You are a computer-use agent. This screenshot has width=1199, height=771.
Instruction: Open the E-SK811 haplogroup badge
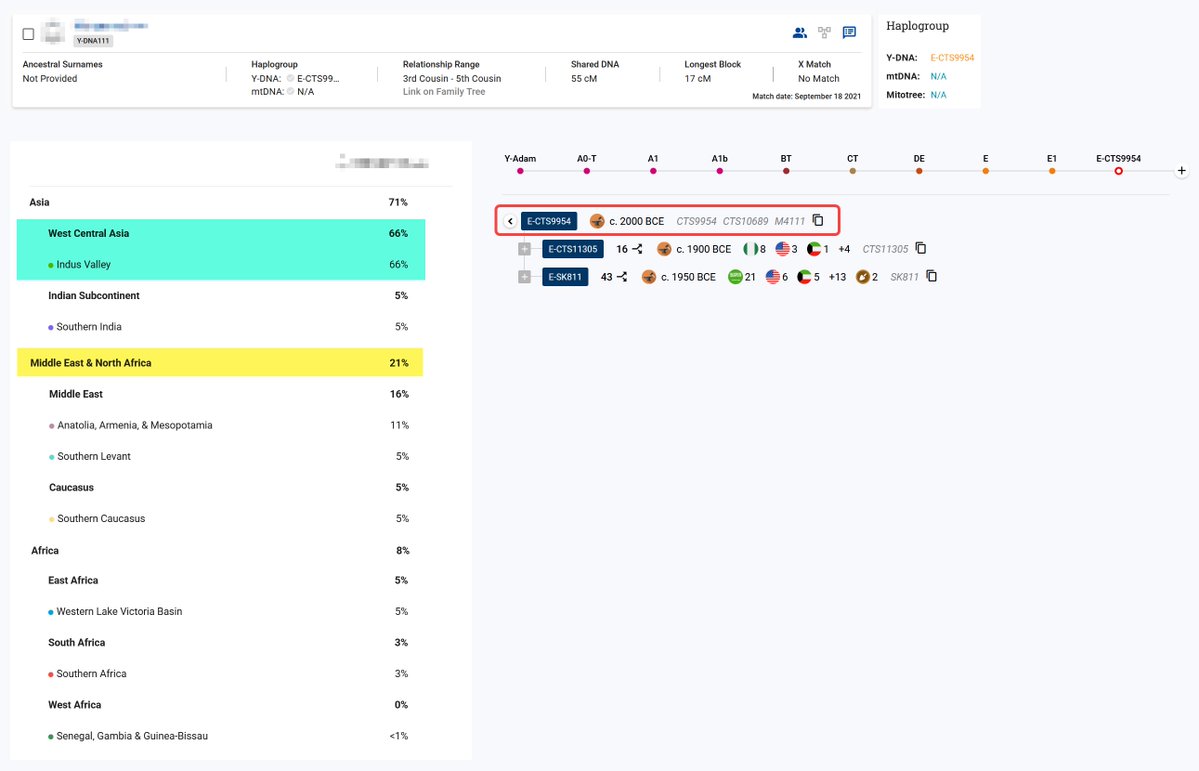[565, 277]
